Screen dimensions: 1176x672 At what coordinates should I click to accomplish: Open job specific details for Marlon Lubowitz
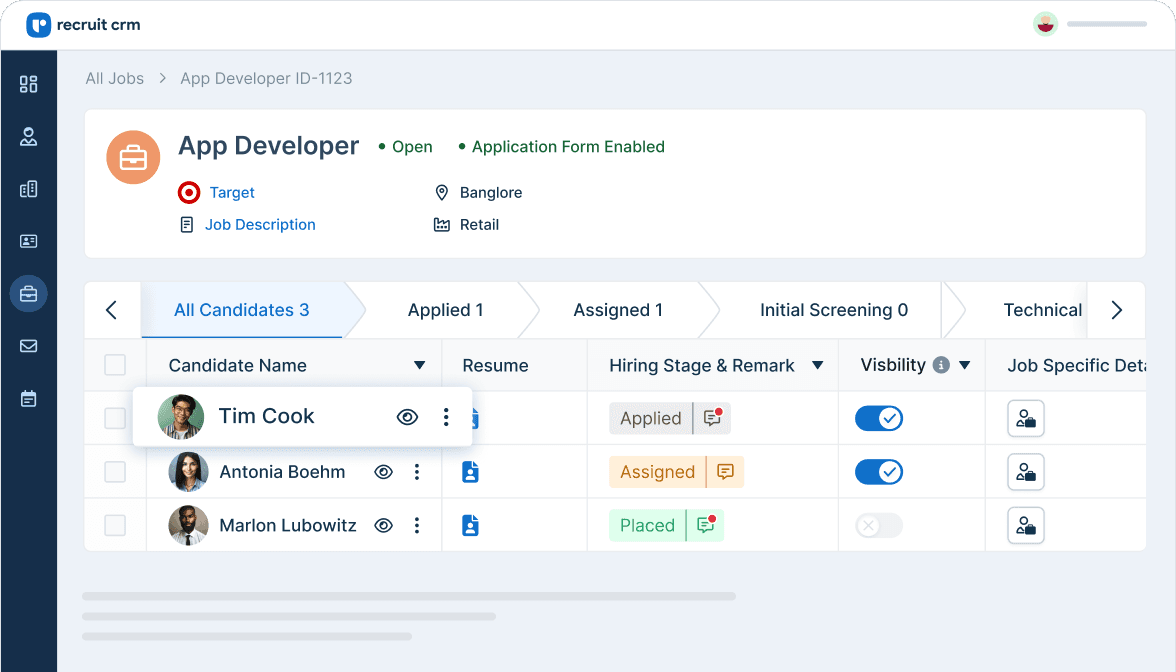[1025, 525]
